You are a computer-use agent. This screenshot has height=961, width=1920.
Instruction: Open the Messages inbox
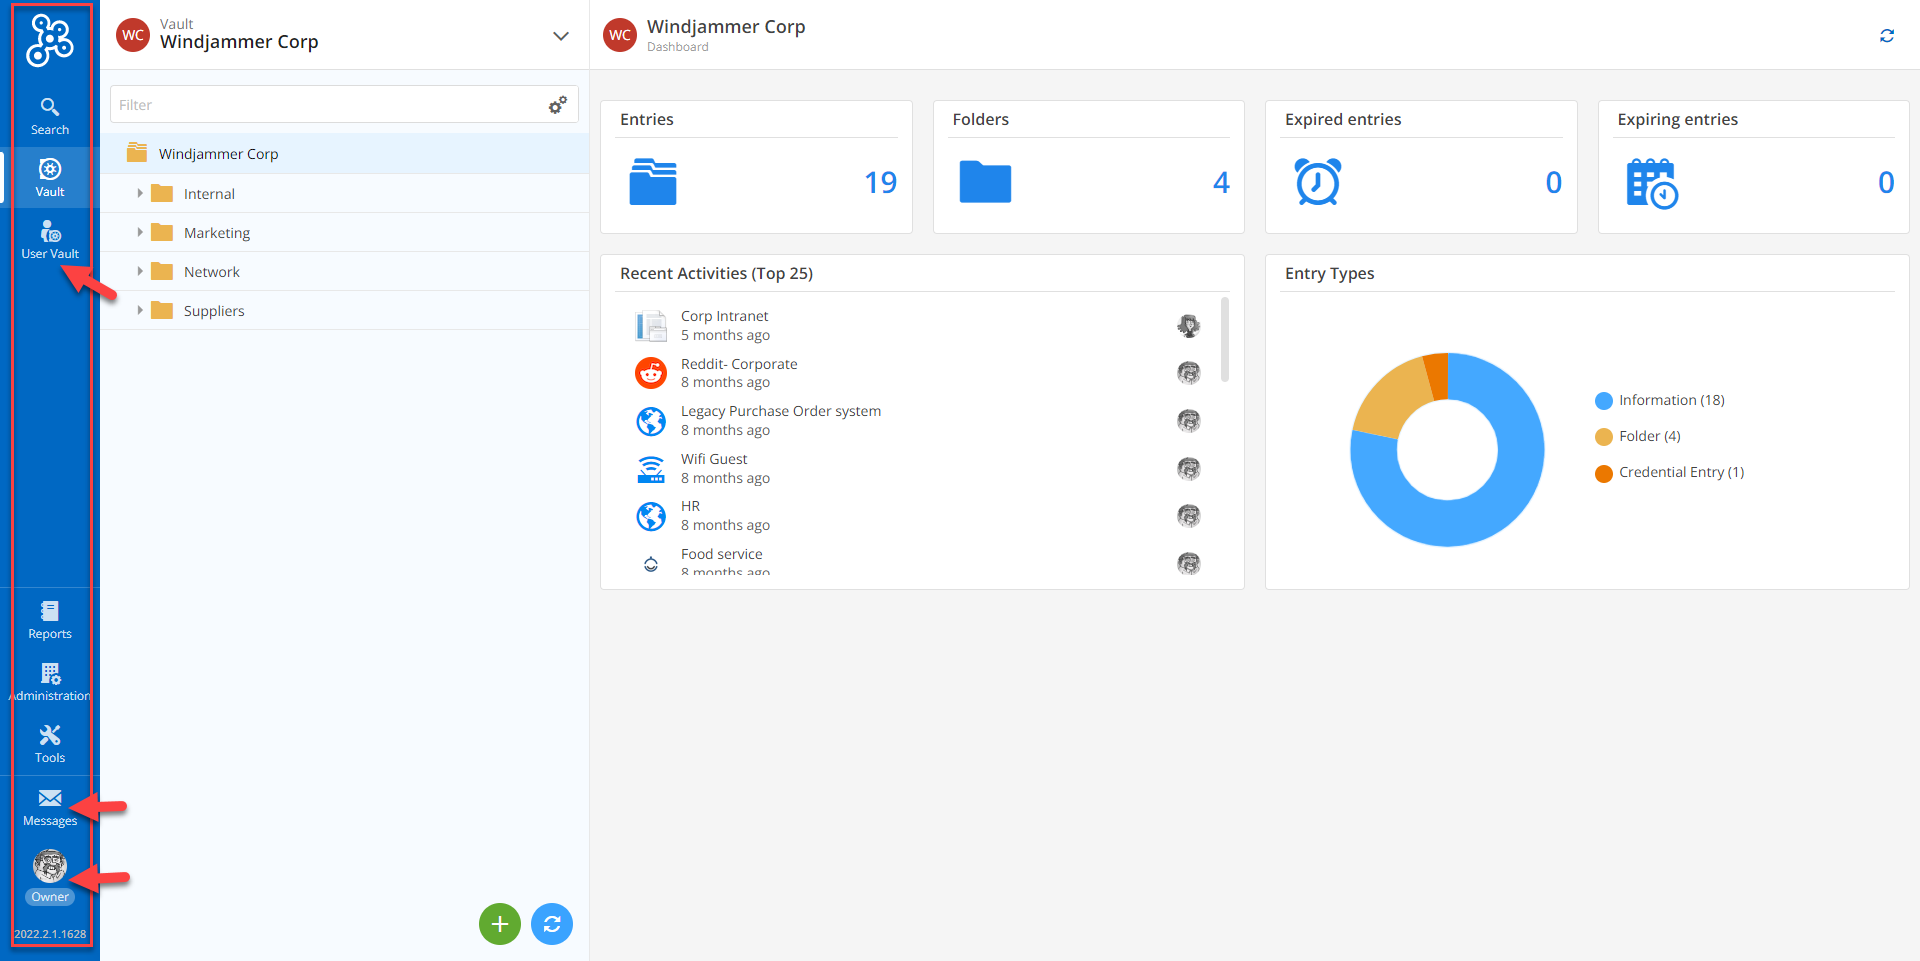pyautogui.click(x=49, y=806)
